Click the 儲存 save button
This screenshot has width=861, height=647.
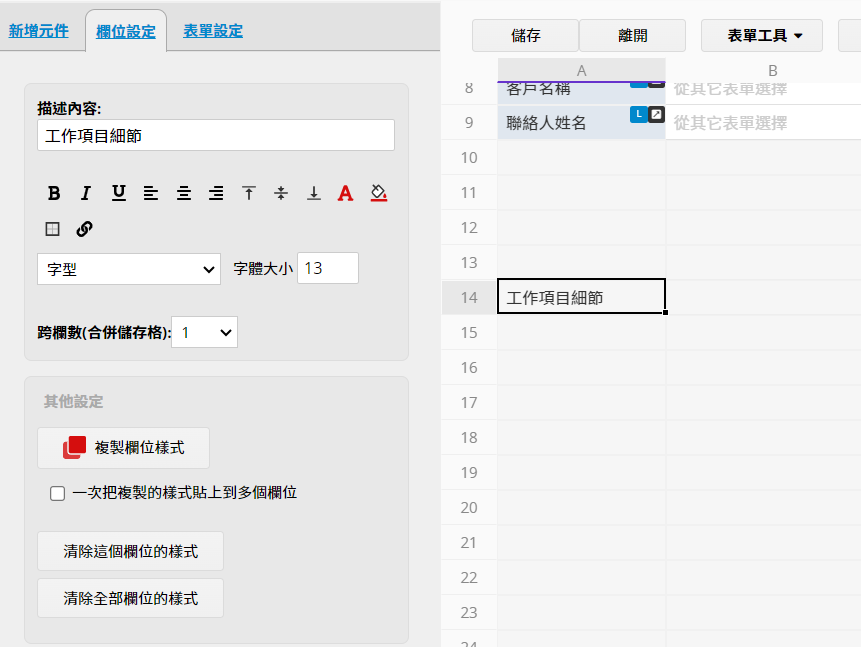[525, 36]
